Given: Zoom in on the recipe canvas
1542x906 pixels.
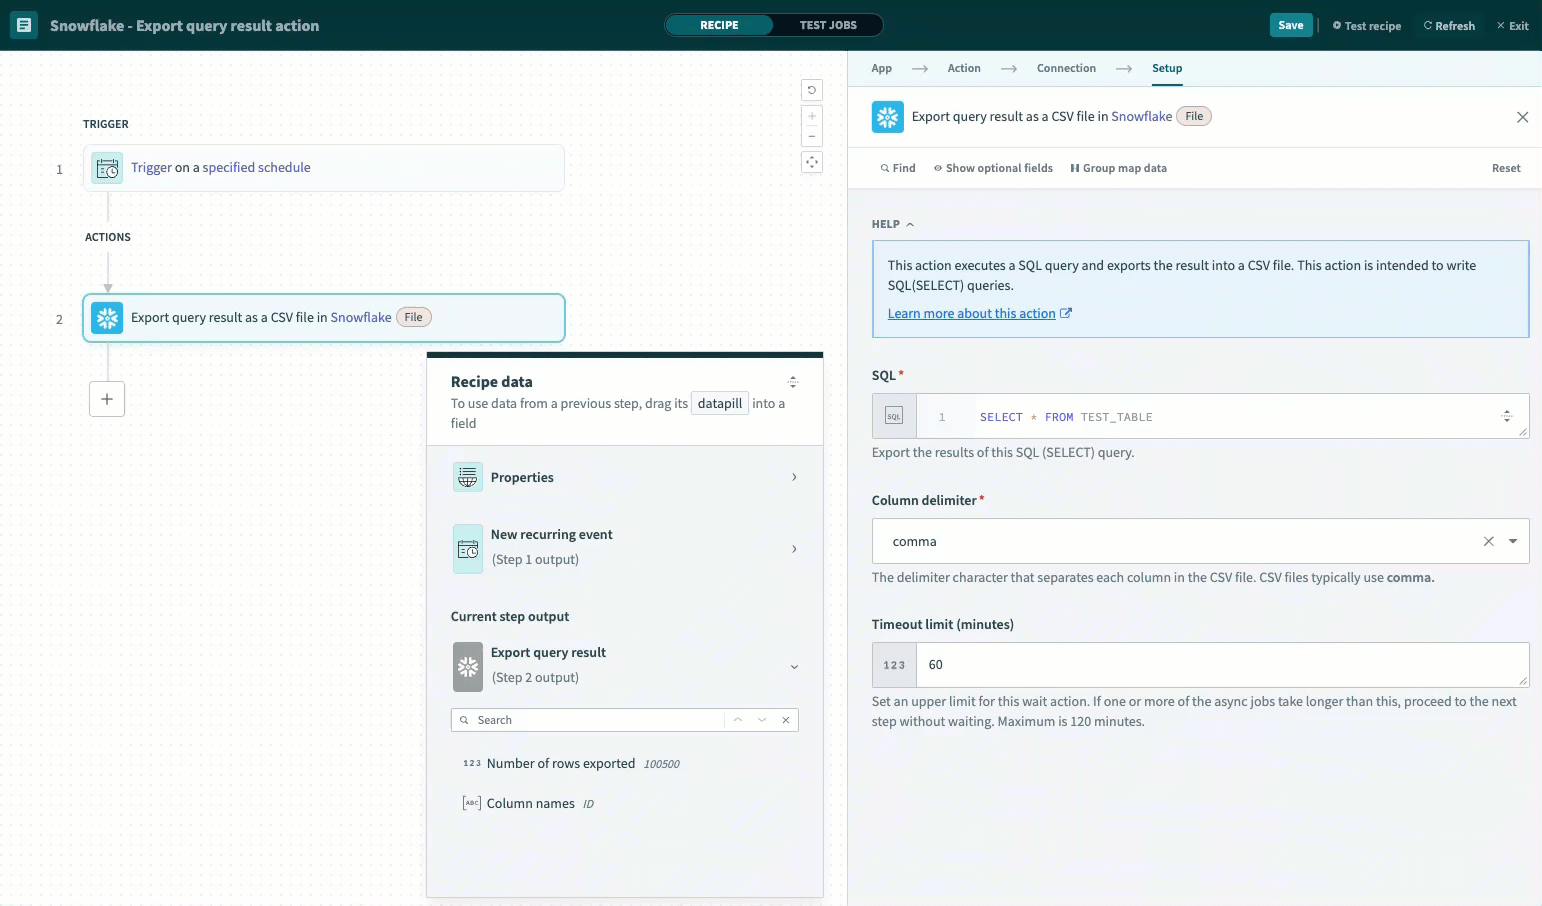Looking at the screenshot, I should tap(812, 116).
